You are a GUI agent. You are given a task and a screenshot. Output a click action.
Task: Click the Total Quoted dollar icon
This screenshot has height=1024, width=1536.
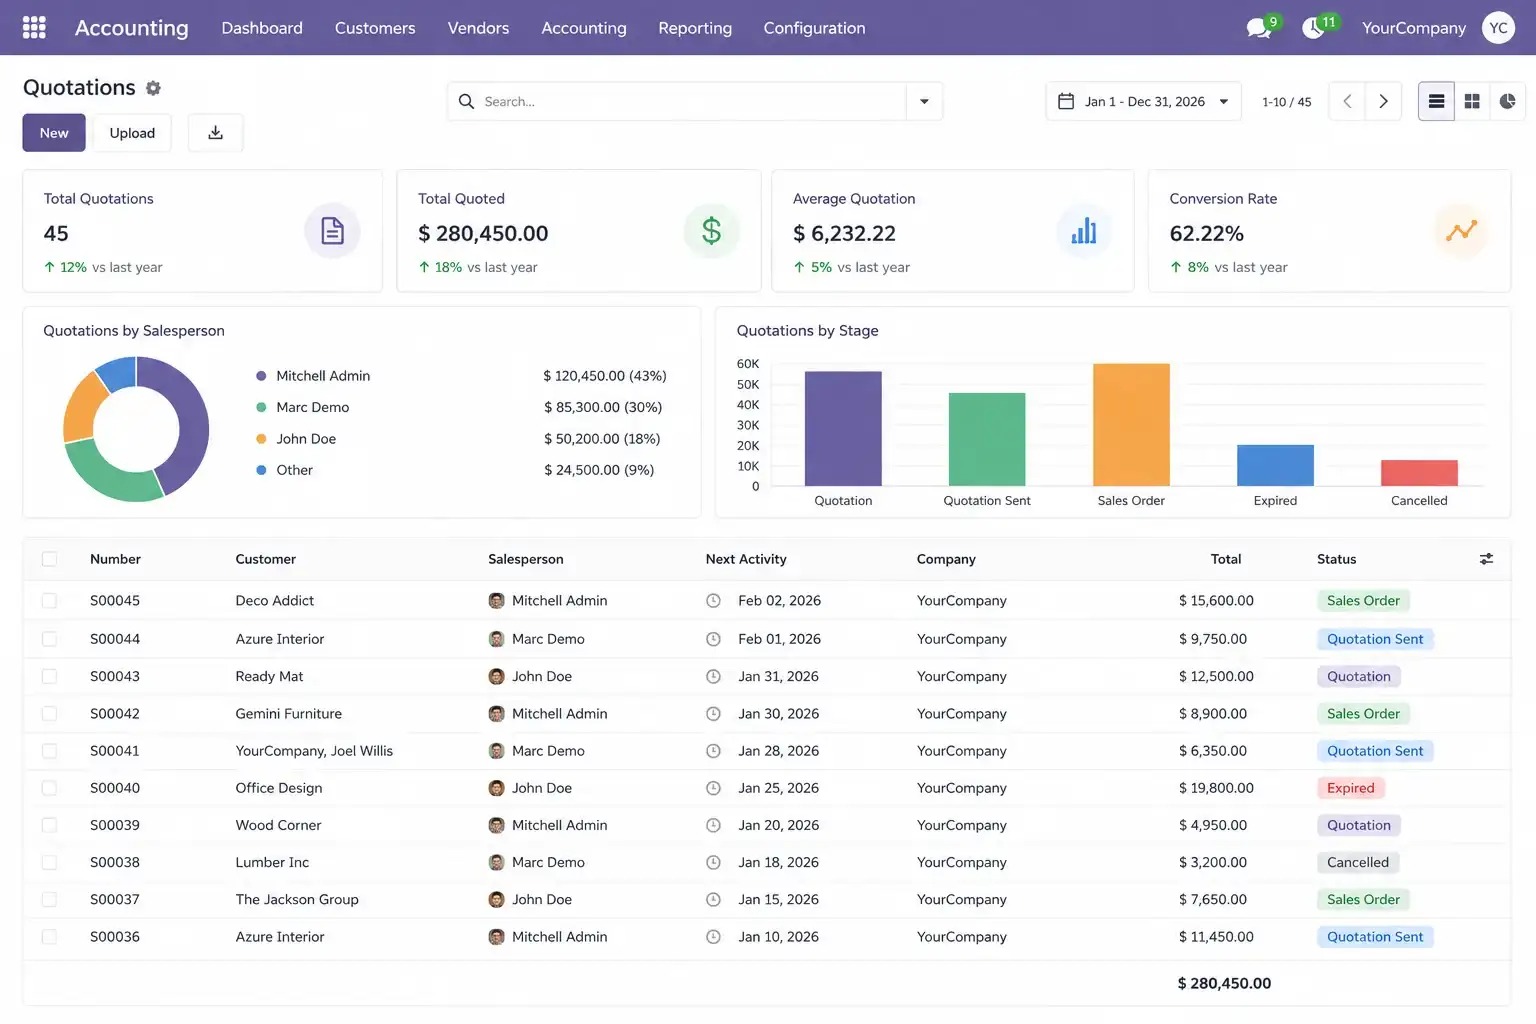[711, 231]
